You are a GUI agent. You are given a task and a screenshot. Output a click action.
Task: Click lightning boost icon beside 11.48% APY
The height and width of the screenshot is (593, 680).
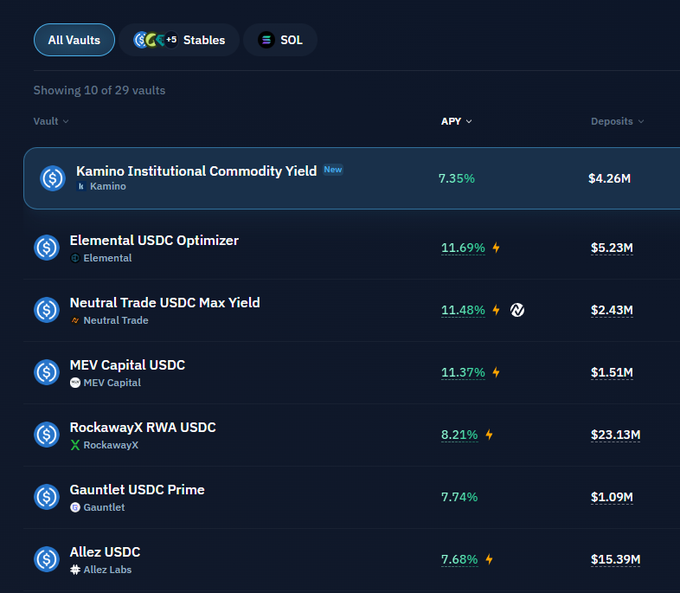coord(496,310)
